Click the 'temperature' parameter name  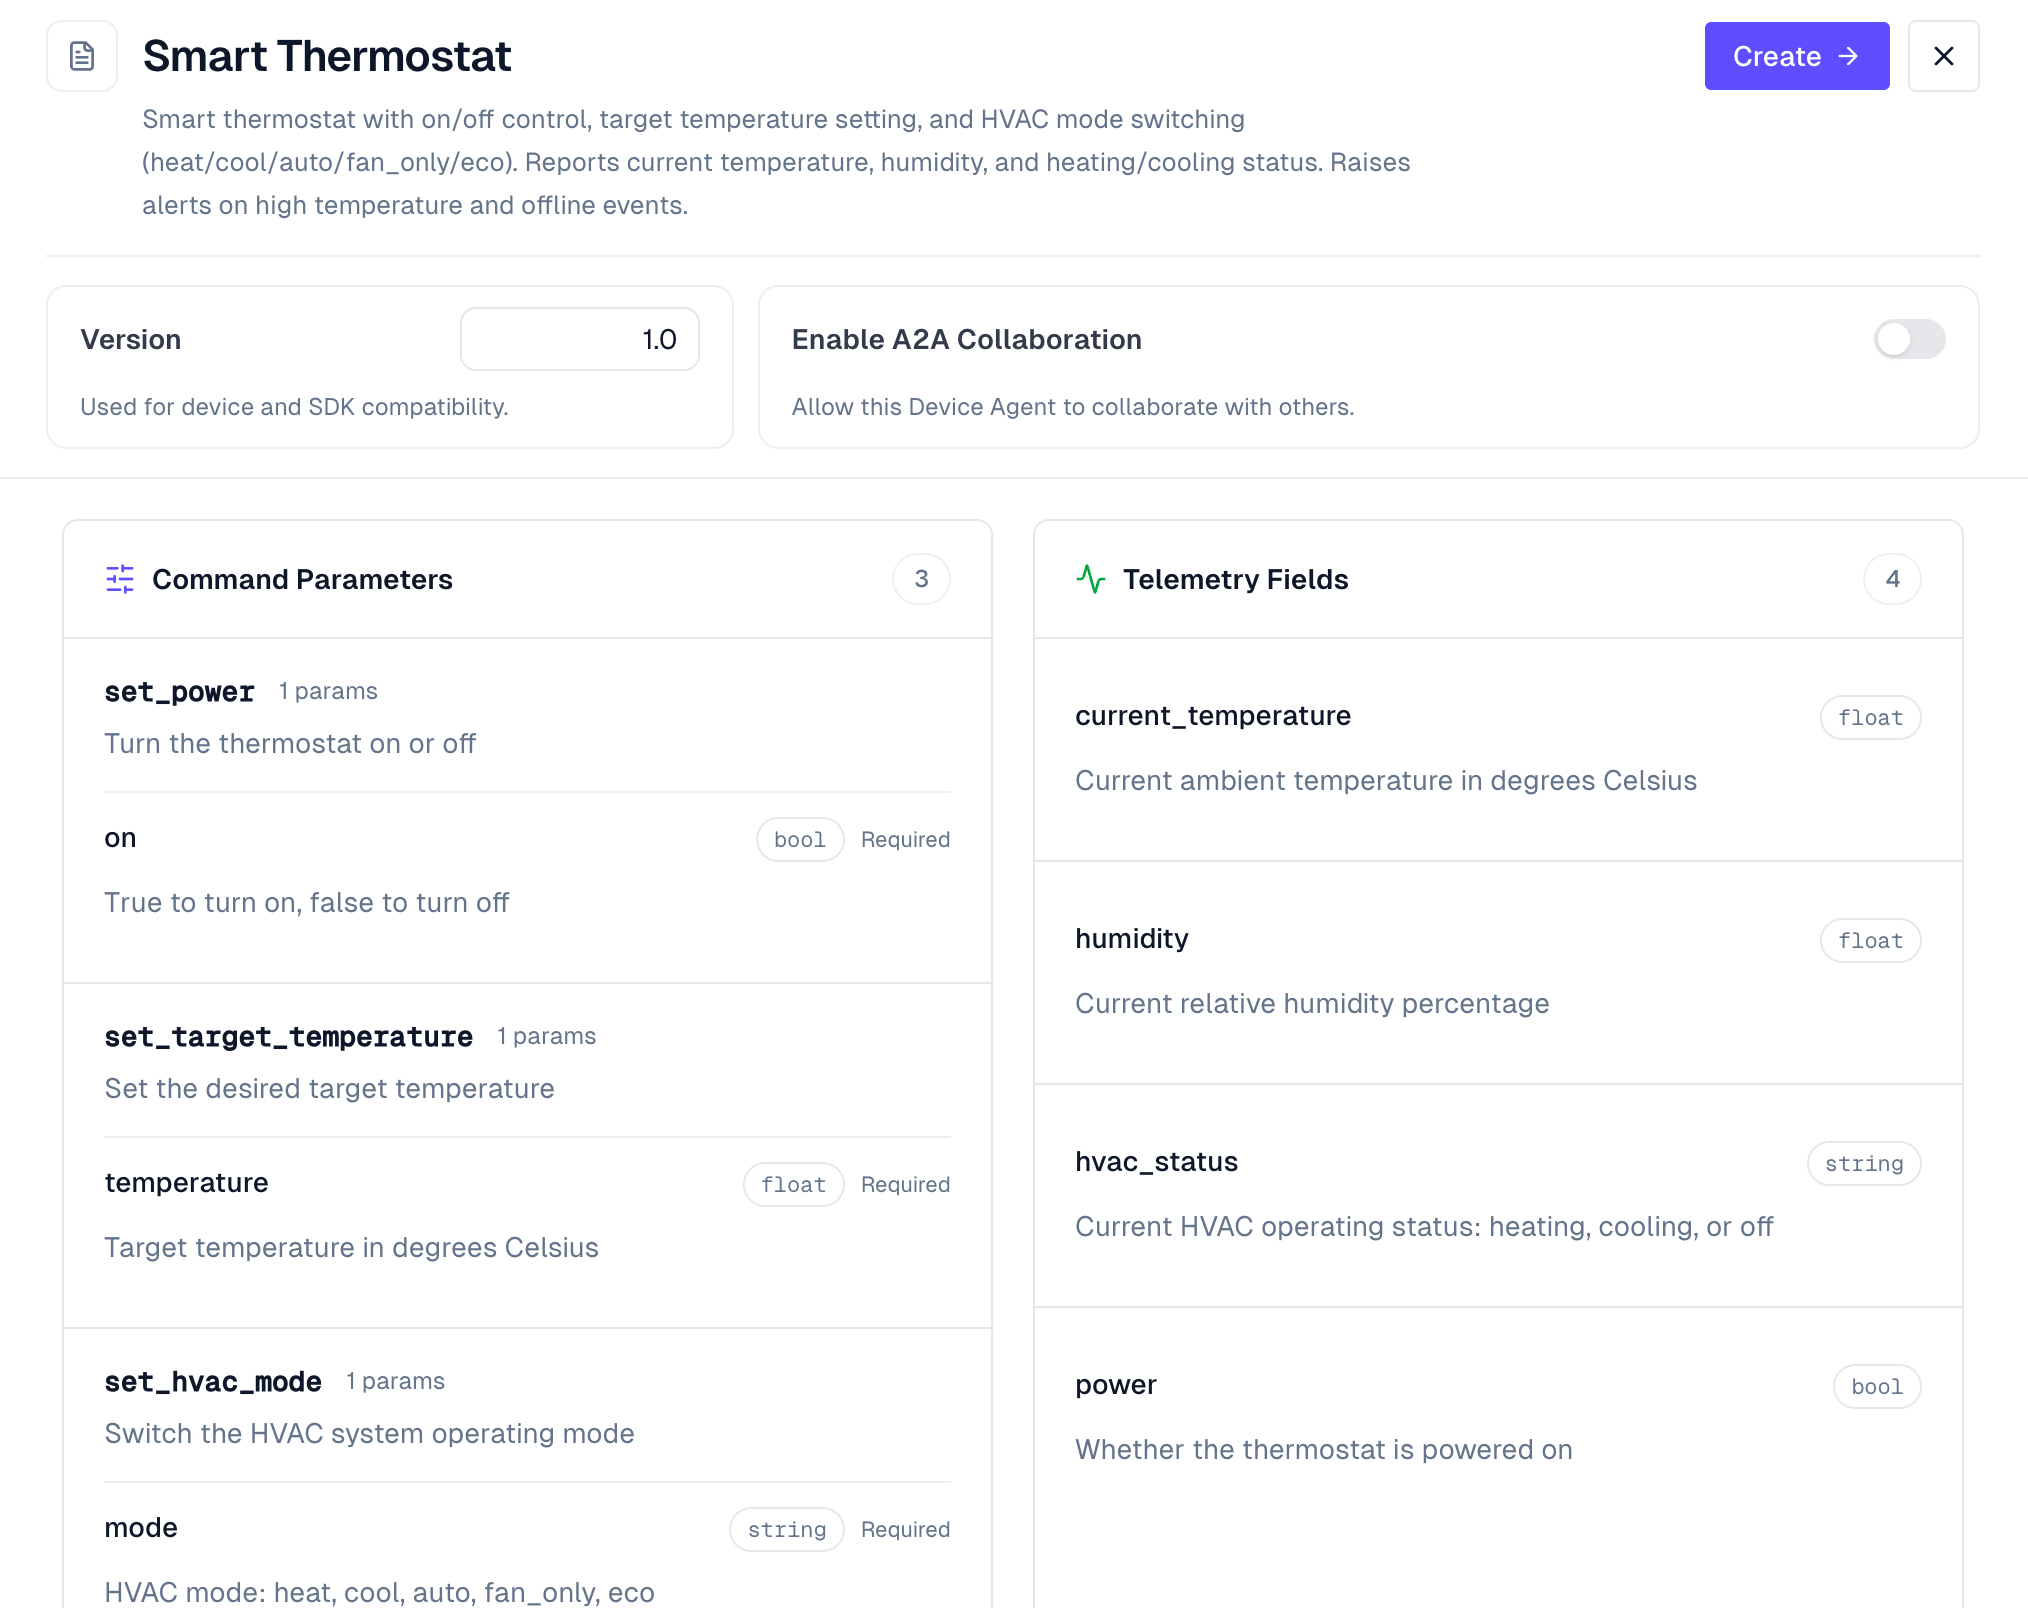tap(187, 1183)
